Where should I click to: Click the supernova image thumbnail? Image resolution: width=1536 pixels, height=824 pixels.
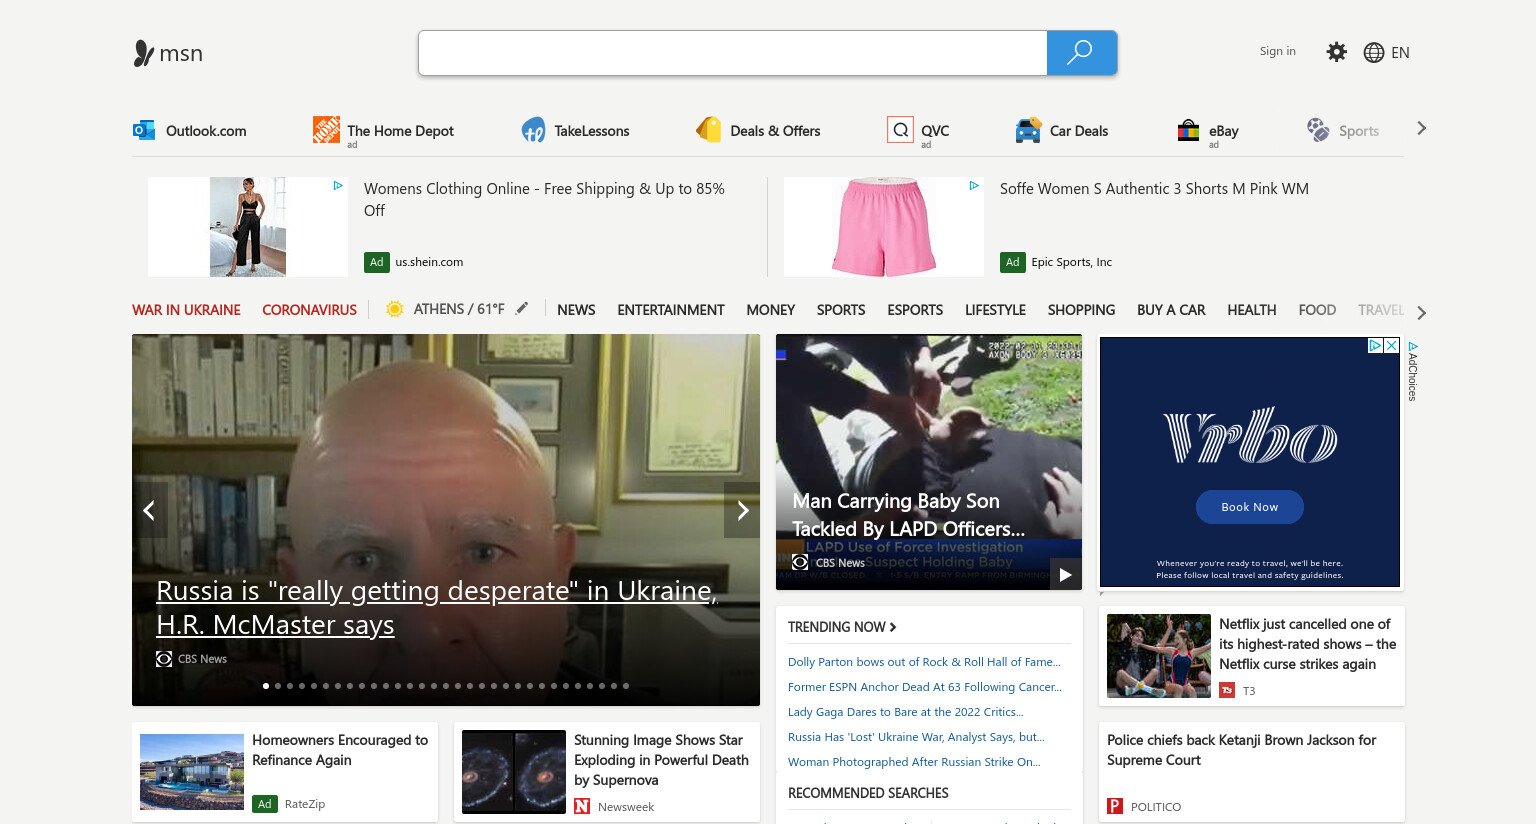514,772
